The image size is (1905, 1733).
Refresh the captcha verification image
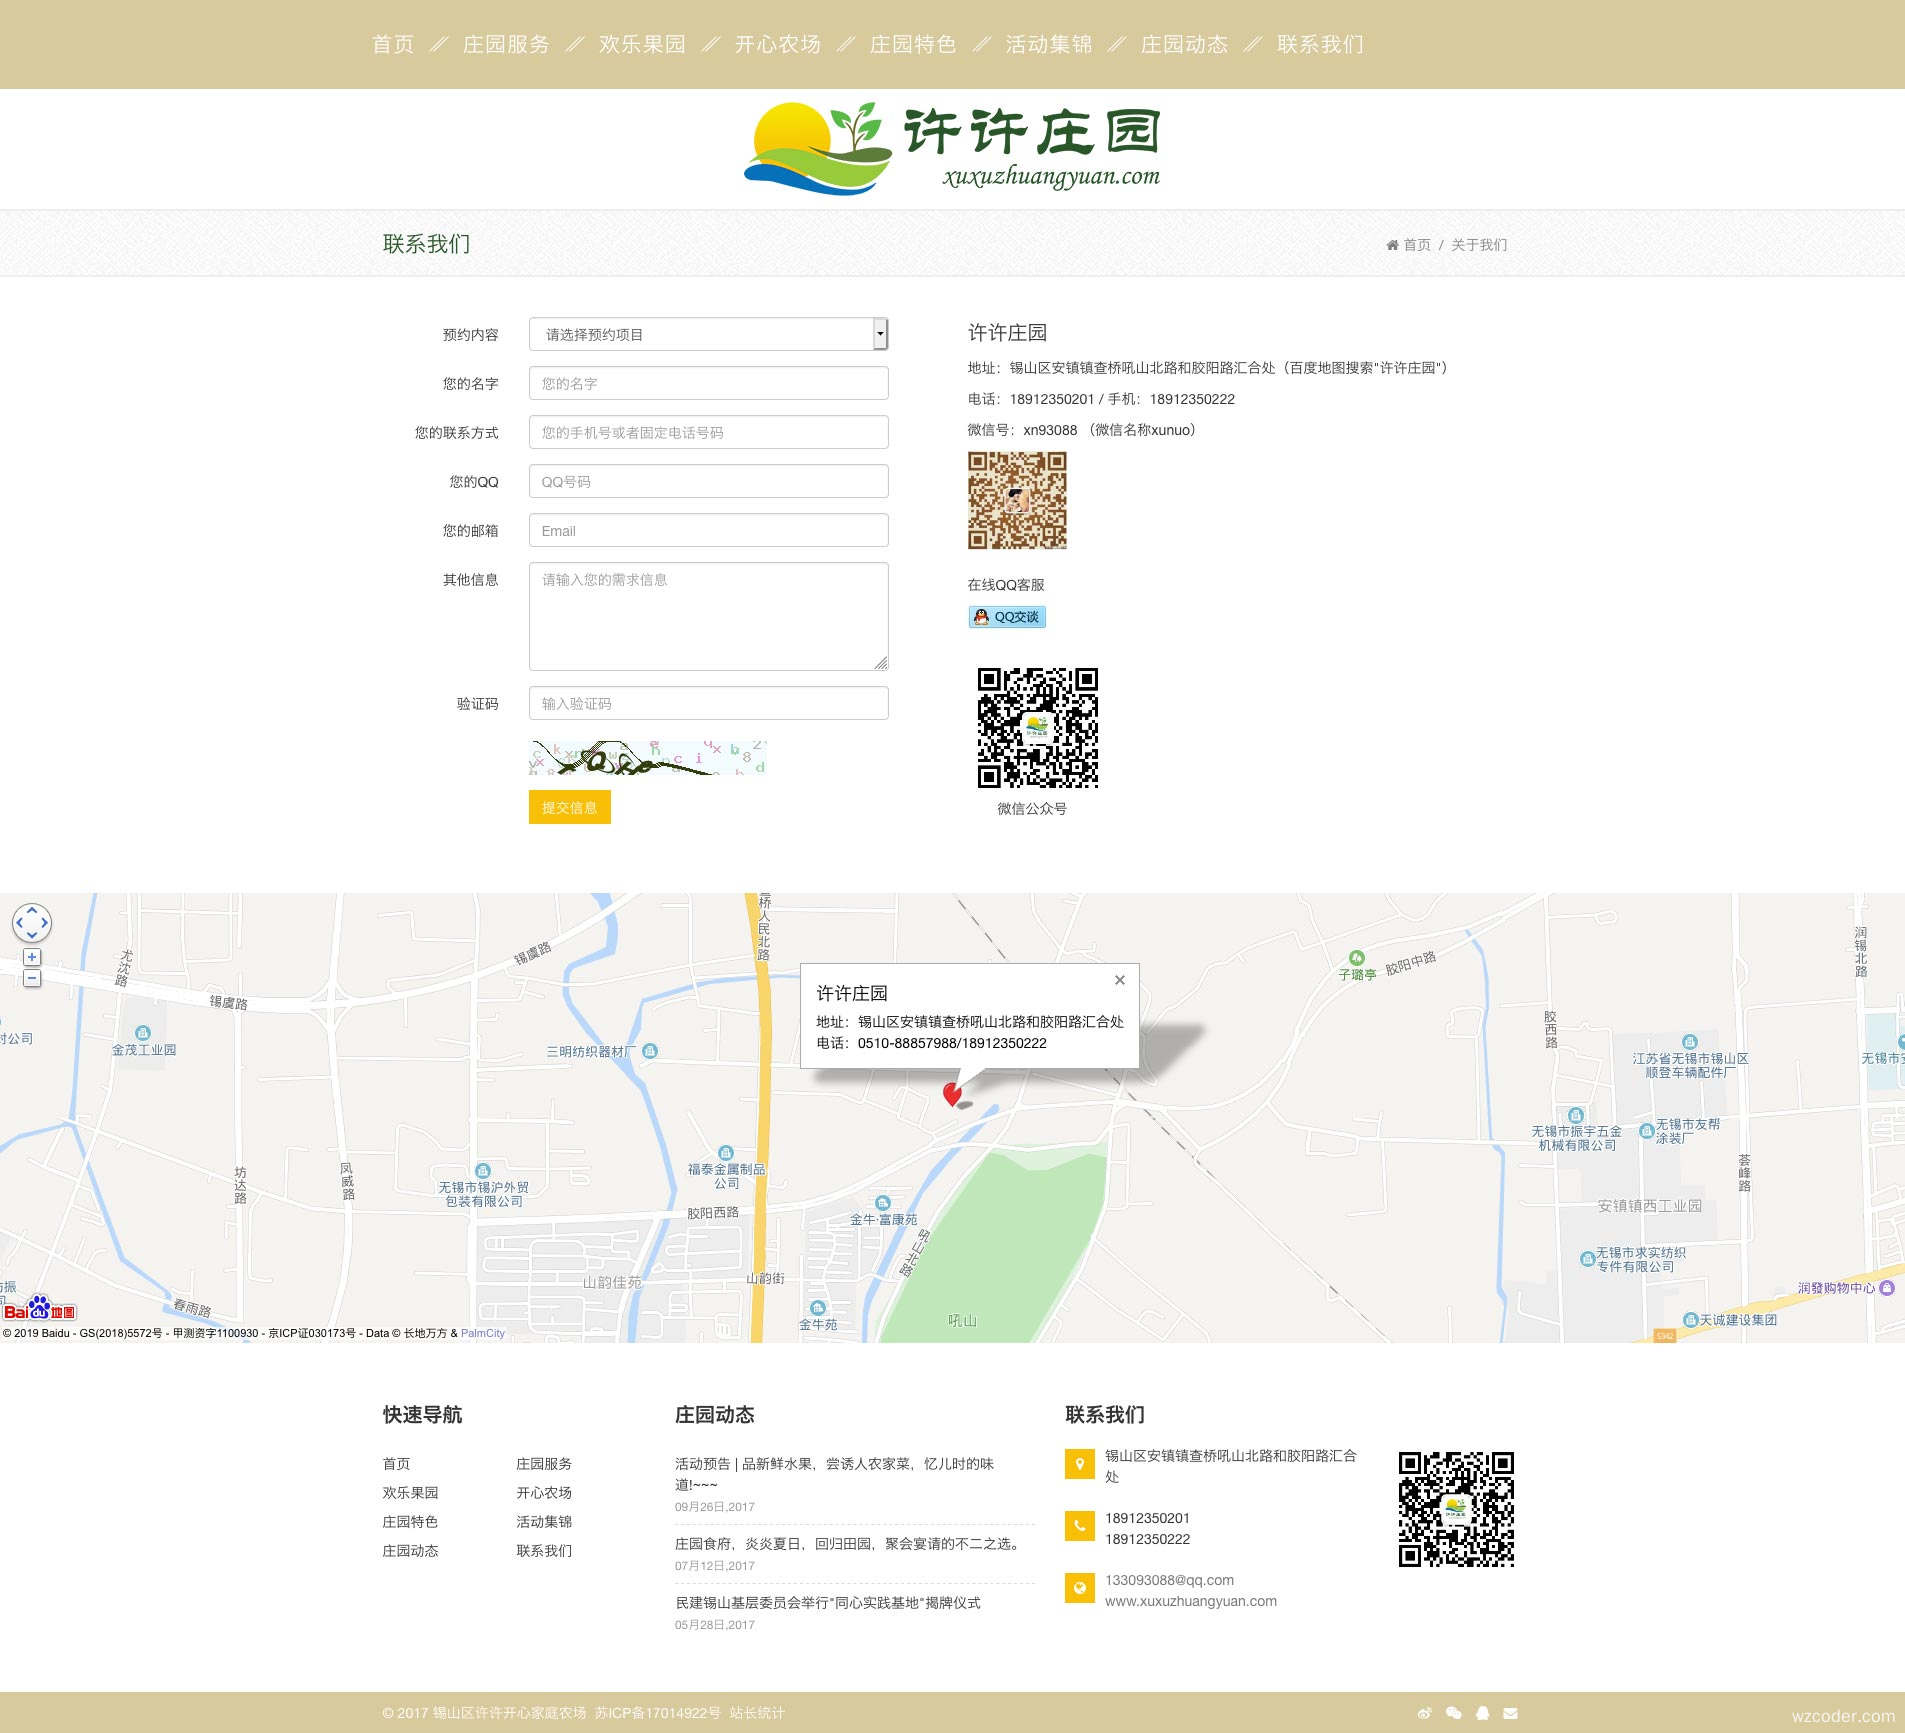pos(647,758)
